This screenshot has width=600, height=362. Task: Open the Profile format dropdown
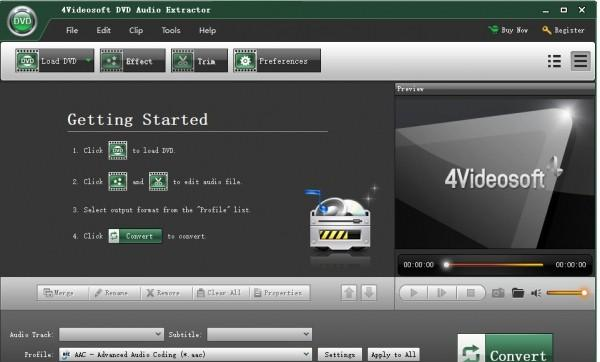tap(185, 354)
